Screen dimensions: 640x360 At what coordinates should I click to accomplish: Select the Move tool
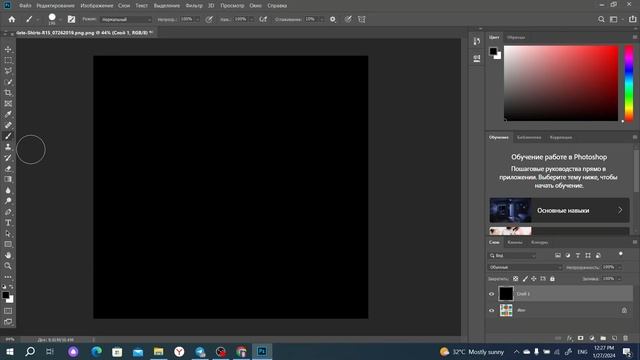click(8, 49)
